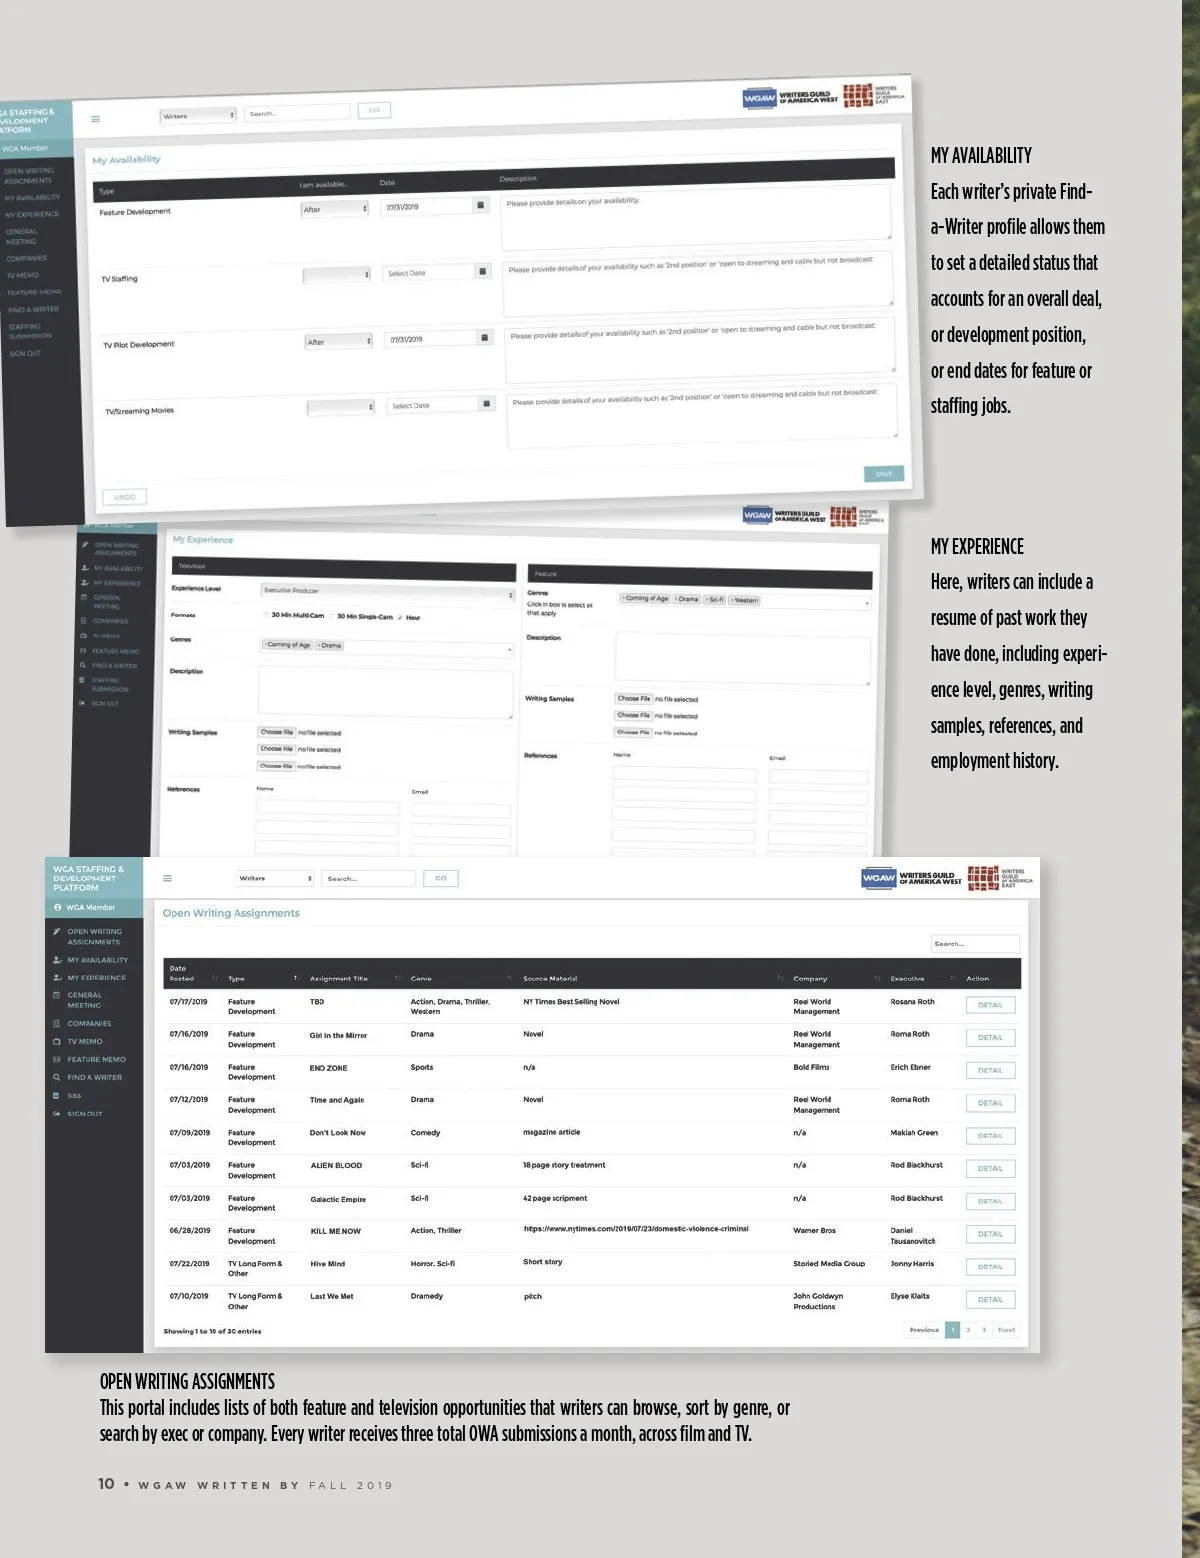
Task: Click the Sign Out icon in bottom sidebar
Action: (57, 1113)
